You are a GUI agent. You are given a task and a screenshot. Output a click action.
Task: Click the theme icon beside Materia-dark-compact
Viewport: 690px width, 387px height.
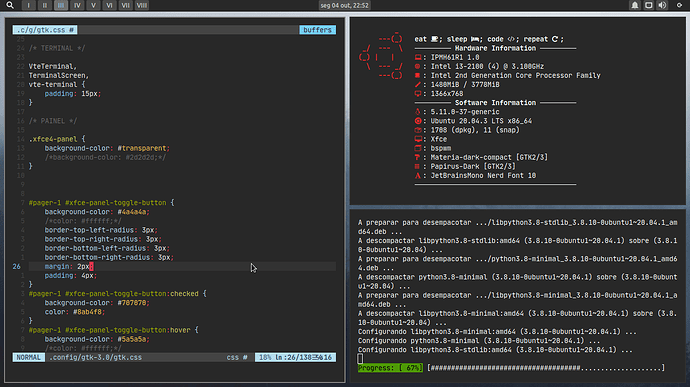point(418,157)
